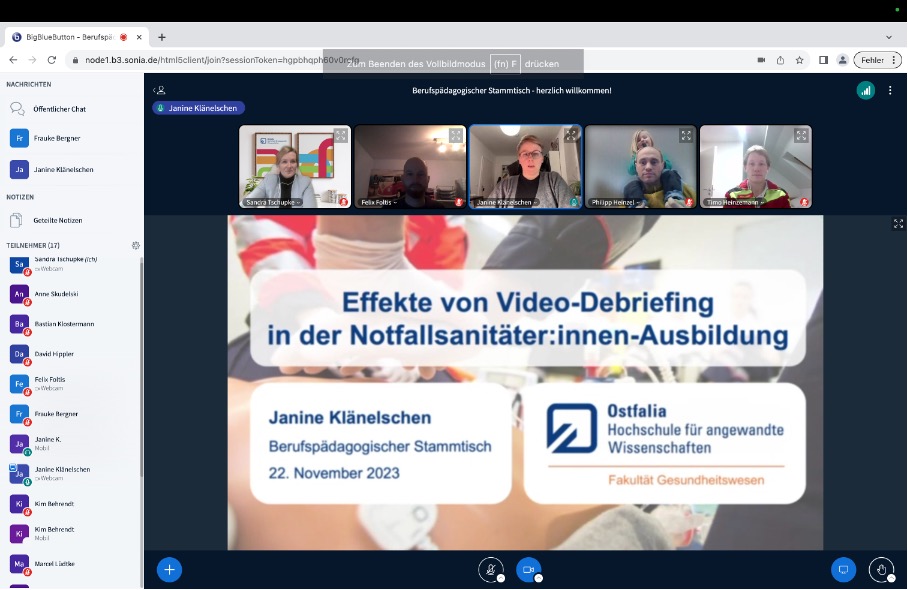Toggle presentation display button
This screenshot has height=590, width=908.
pos(843,570)
